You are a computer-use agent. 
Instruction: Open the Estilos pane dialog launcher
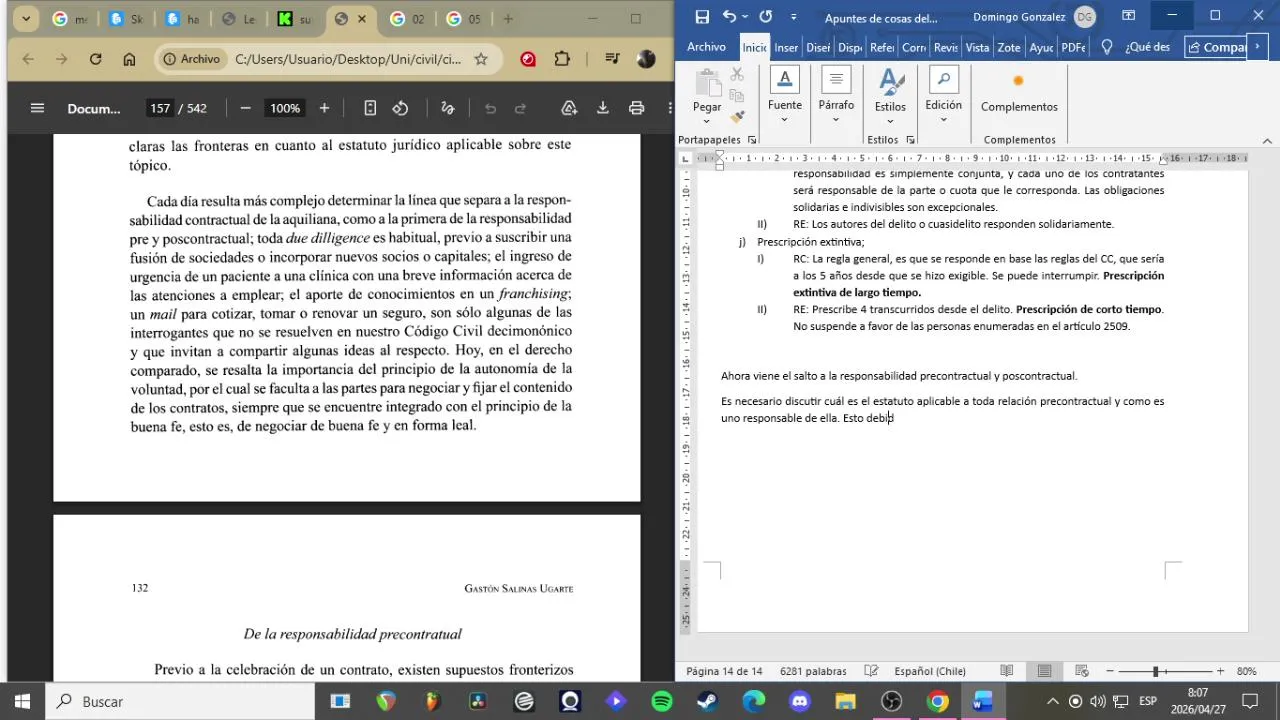(911, 140)
